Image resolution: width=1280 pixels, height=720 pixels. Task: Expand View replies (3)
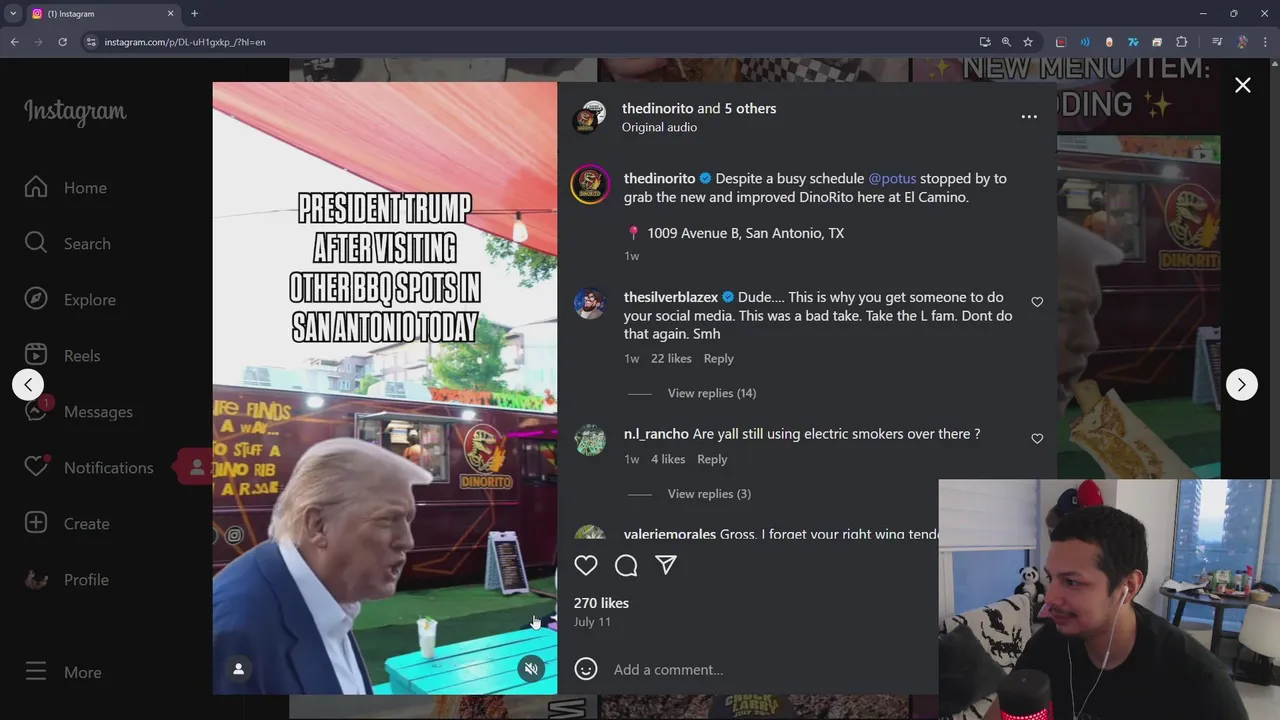[709, 494]
